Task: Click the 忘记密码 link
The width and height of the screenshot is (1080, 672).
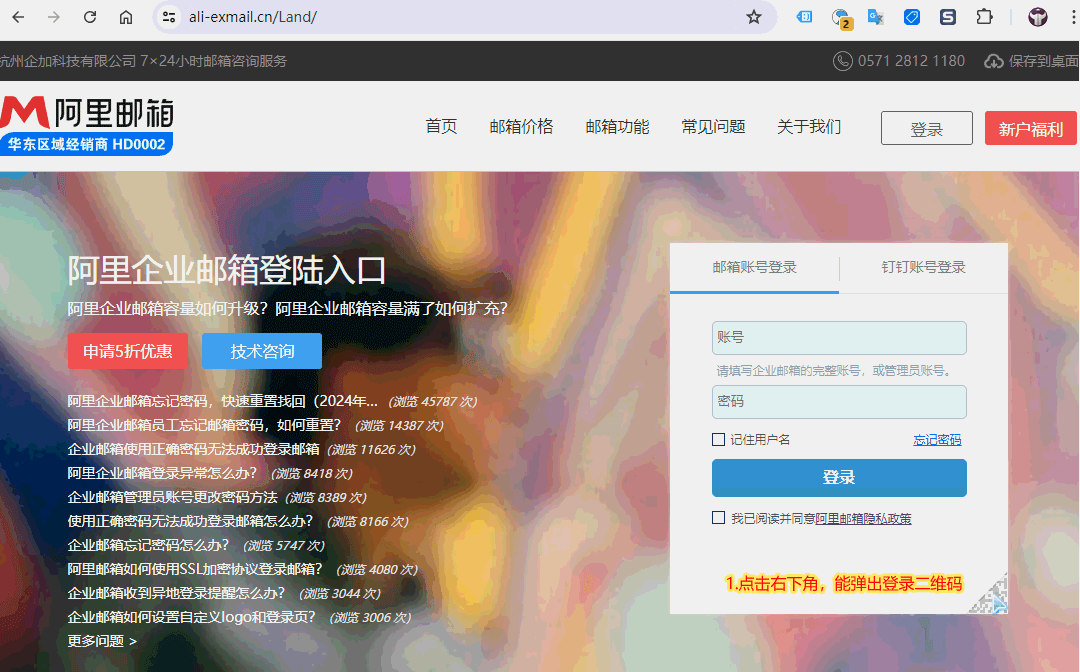Action: tap(937, 439)
